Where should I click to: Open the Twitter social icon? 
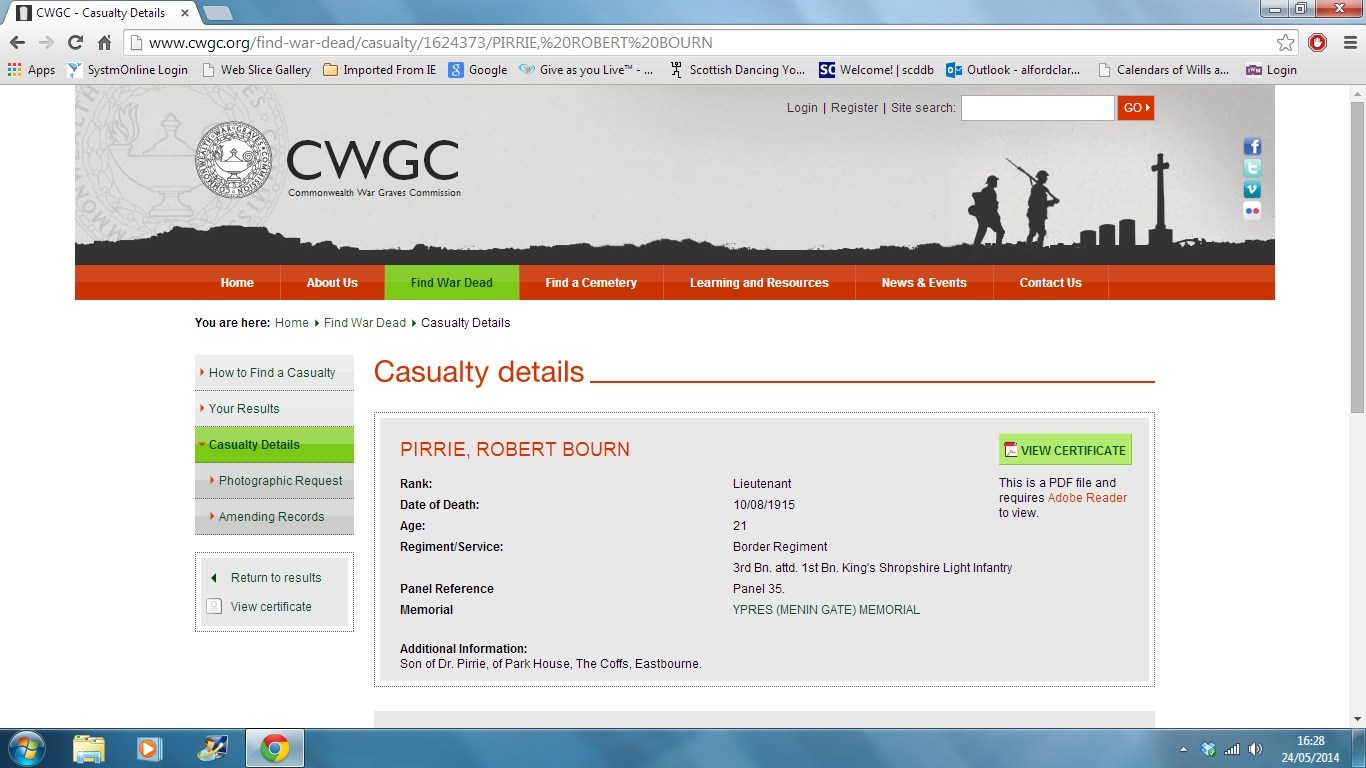1252,168
